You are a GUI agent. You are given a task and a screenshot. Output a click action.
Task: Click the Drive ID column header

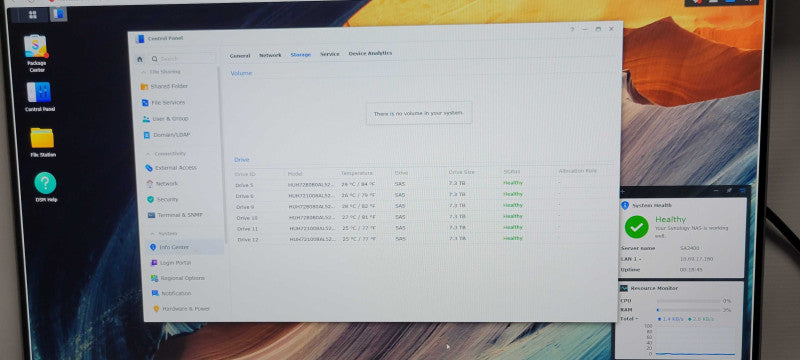(244, 174)
